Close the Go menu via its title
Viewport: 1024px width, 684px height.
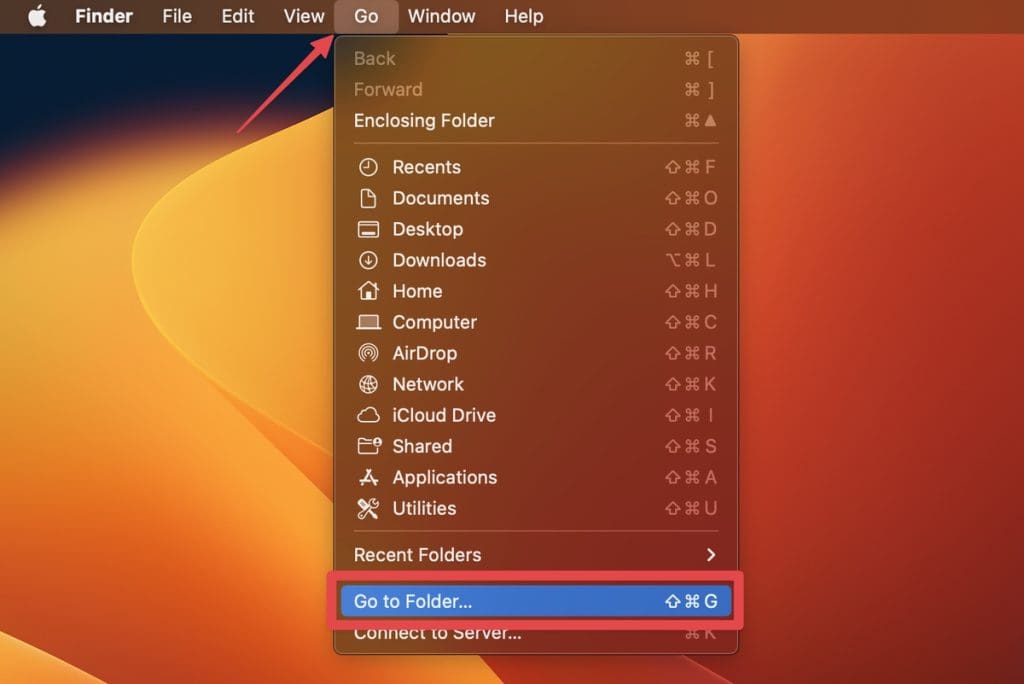point(366,16)
